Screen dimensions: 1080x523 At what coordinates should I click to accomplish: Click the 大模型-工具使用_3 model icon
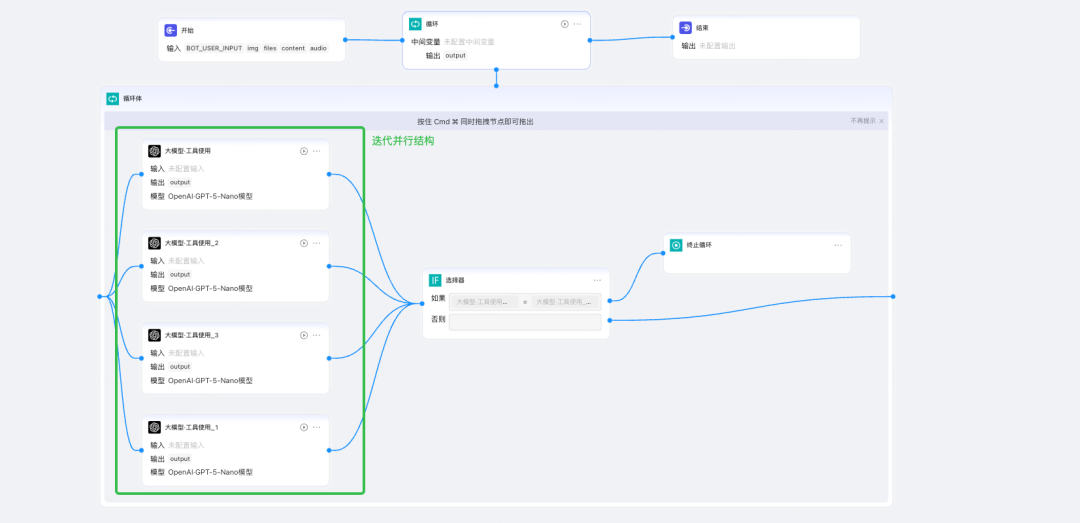click(155, 335)
